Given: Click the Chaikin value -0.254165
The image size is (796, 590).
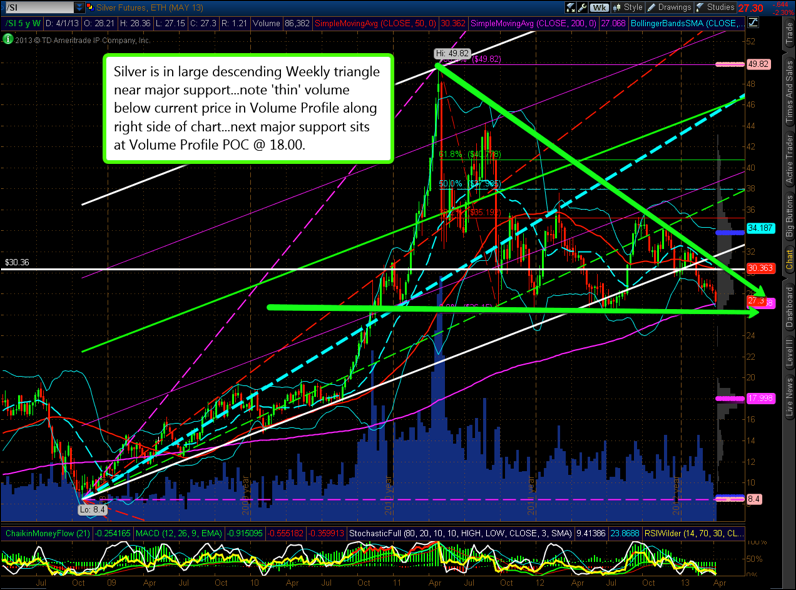Looking at the screenshot, I should tap(112, 534).
